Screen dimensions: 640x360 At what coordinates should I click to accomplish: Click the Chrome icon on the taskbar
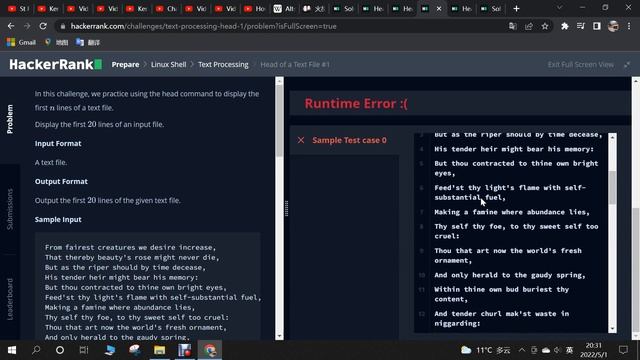[210, 350]
